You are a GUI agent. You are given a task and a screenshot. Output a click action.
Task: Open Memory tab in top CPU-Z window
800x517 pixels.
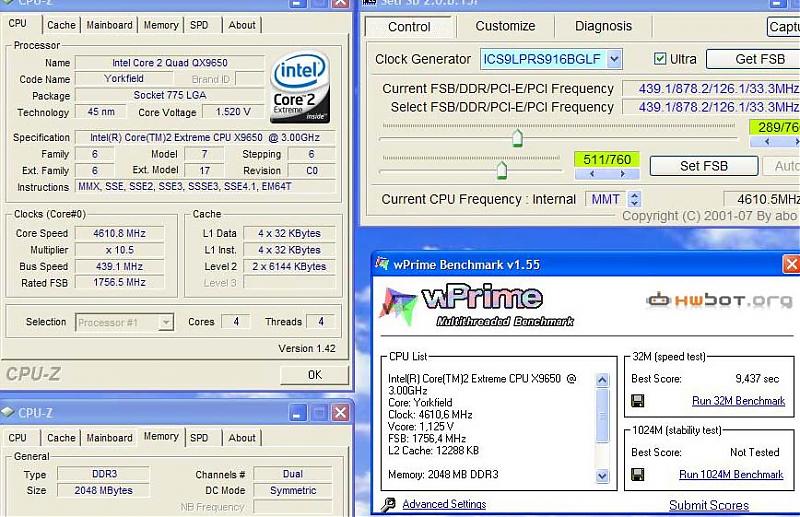[161, 25]
